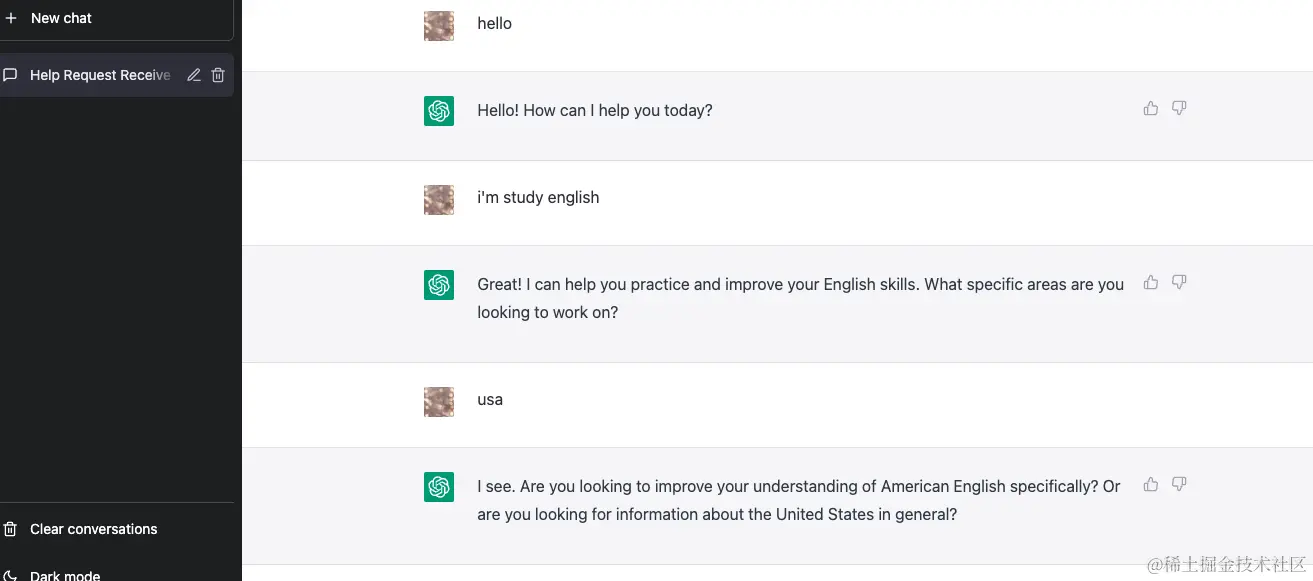The width and height of the screenshot is (1313, 581).
Task: Click the ChatGPT logo beside first reply
Action: coord(439,111)
